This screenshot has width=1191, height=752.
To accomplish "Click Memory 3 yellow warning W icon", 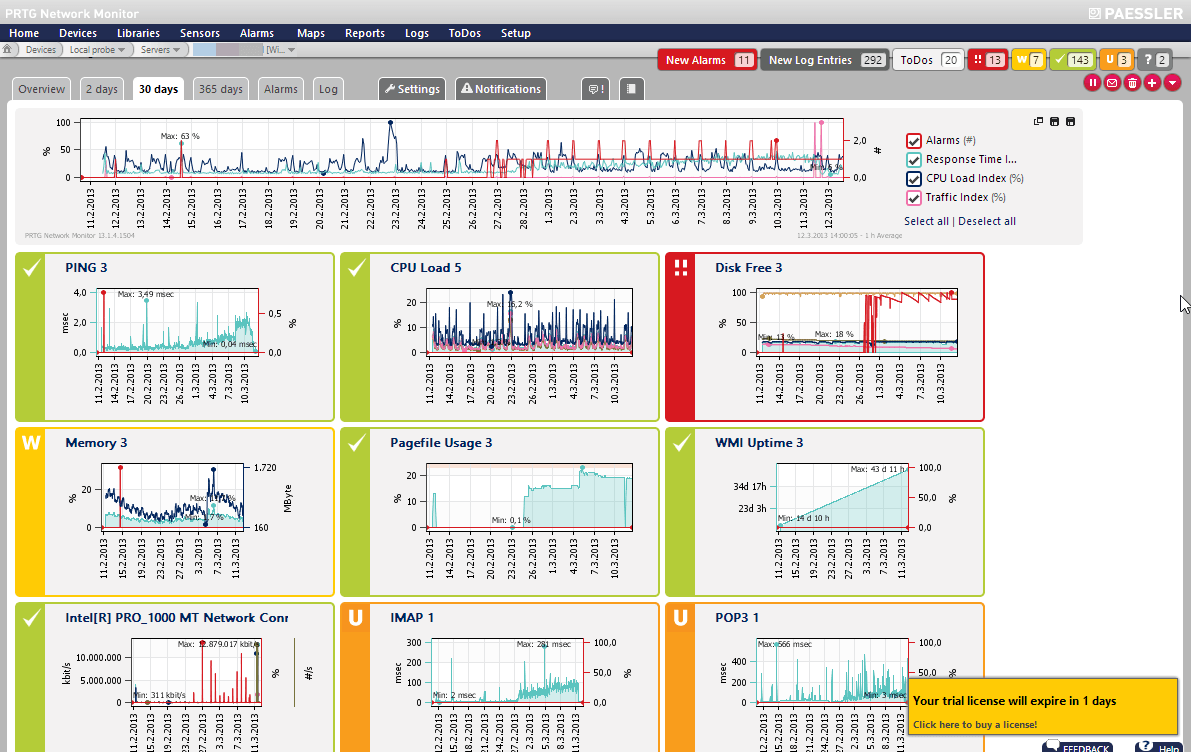I will [x=31, y=443].
